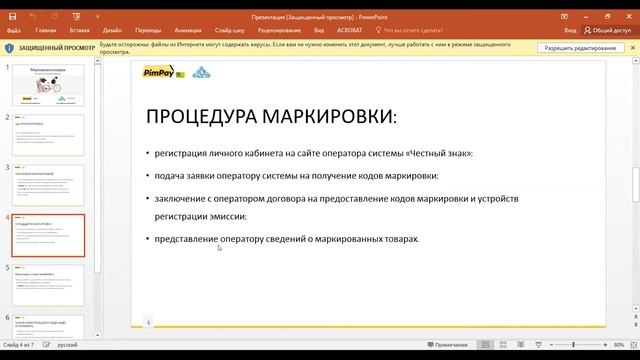Open the Переходы ribbon tab
The image size is (640, 360).
coord(148,30)
